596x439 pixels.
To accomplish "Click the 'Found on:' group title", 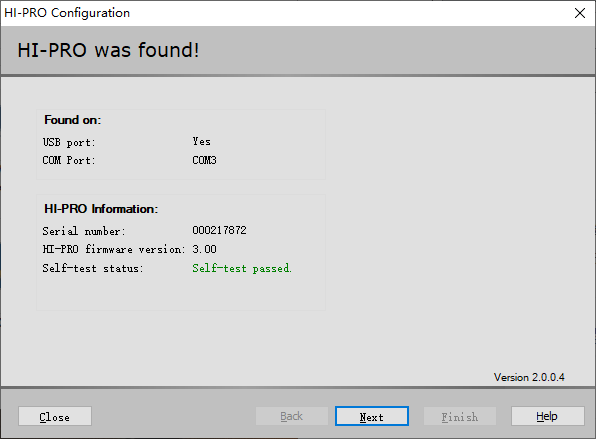I will point(73,120).
